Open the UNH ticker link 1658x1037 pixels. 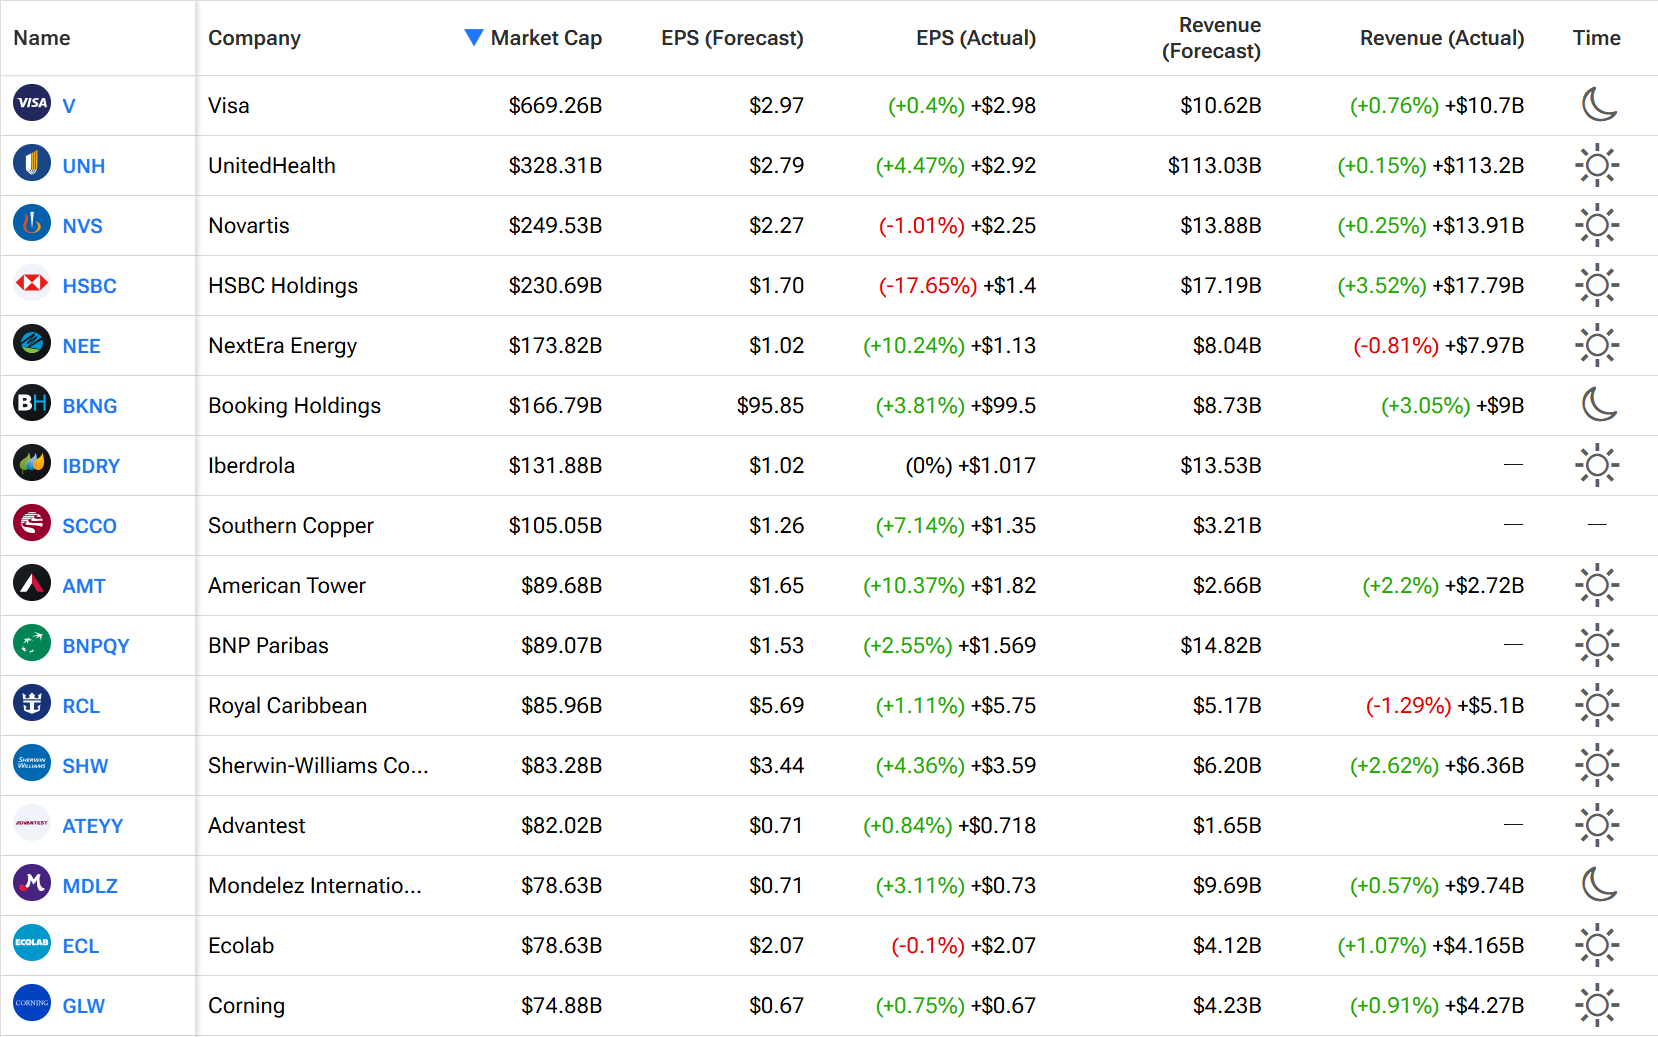click(84, 166)
